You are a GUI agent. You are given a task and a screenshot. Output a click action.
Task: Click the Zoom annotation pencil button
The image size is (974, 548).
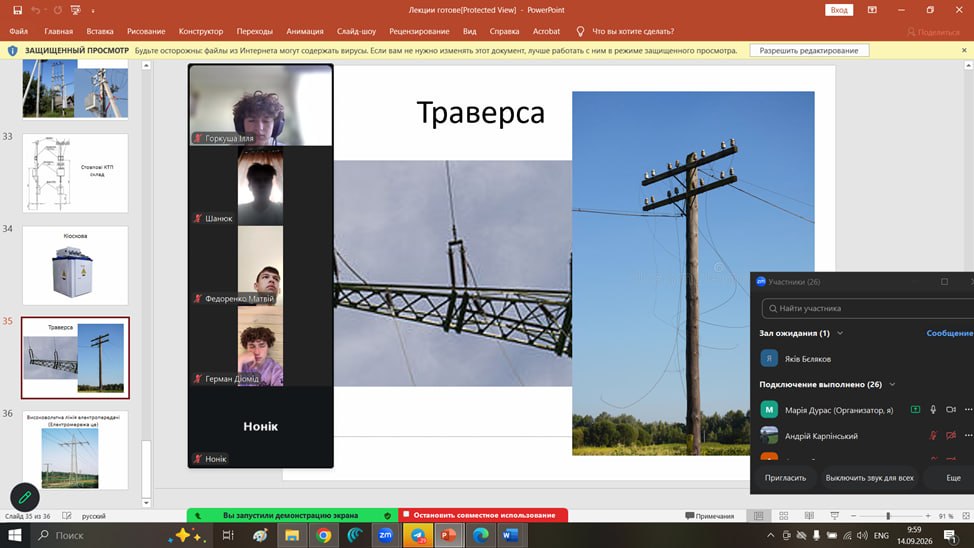tap(25, 497)
